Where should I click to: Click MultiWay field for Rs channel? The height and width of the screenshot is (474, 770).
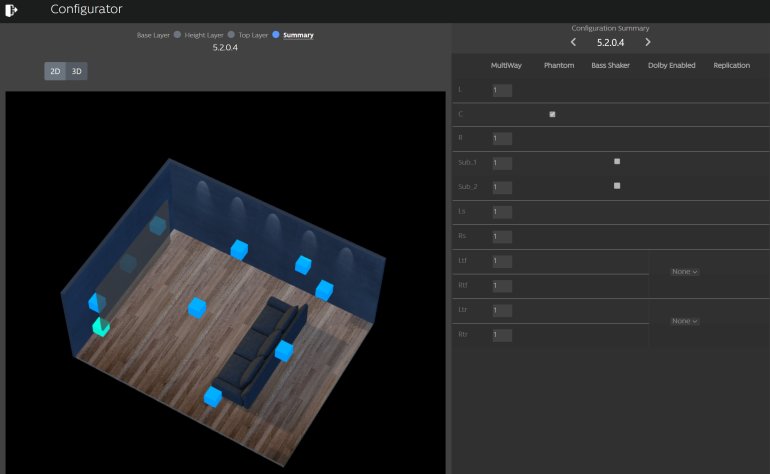pyautogui.click(x=502, y=236)
